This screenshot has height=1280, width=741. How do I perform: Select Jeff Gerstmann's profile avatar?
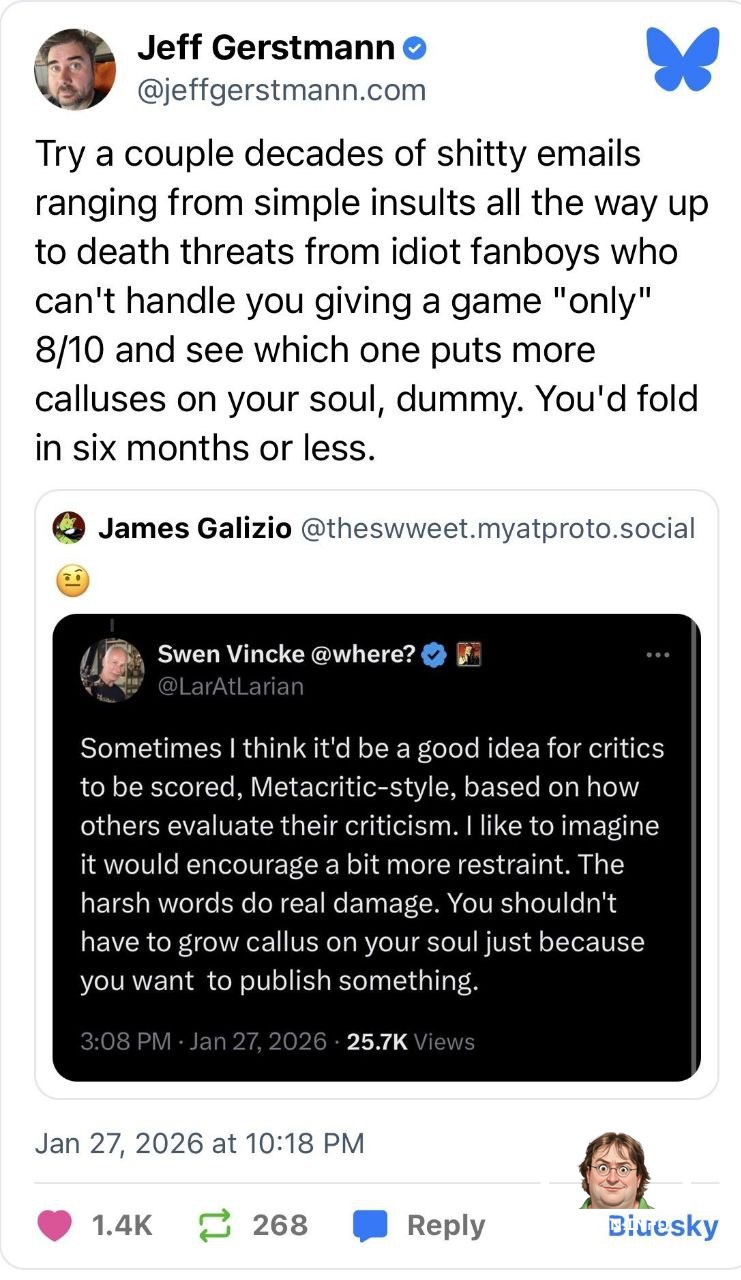pyautogui.click(x=72, y=69)
